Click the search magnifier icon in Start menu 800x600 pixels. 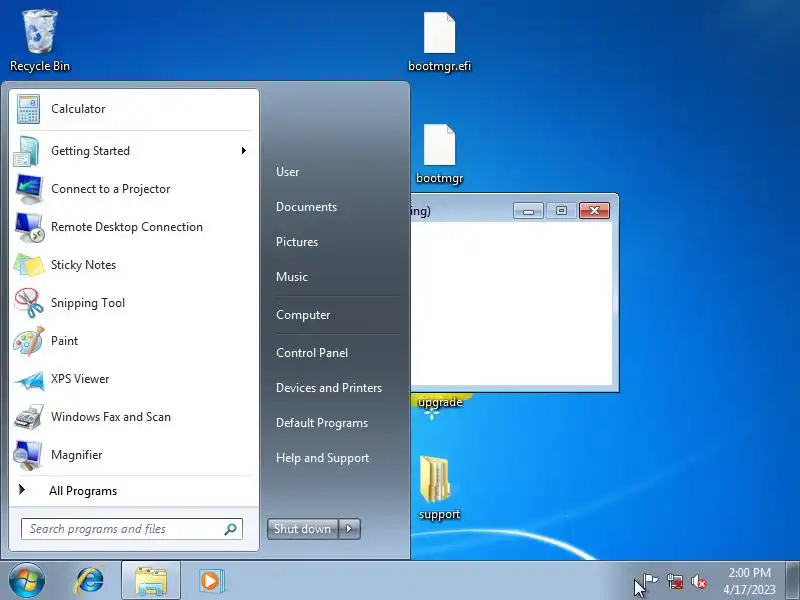[230, 529]
